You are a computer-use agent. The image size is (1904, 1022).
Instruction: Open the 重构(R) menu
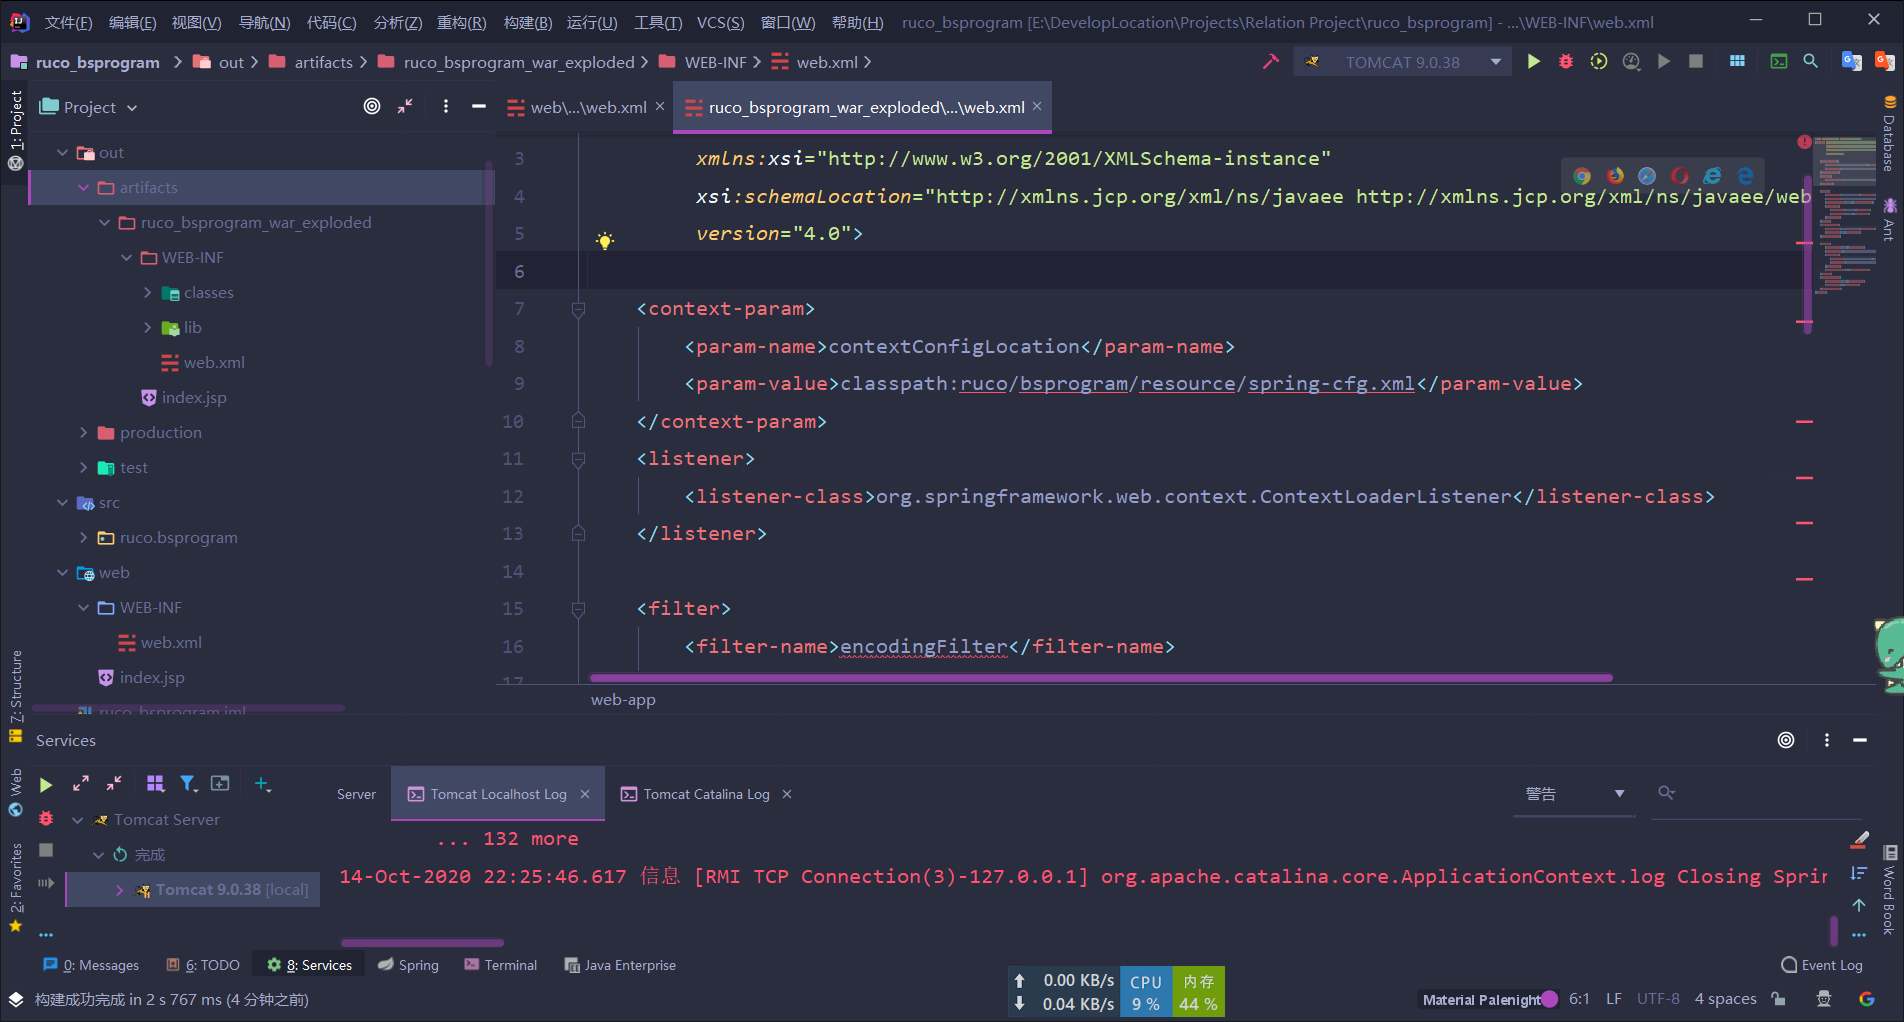(x=461, y=22)
